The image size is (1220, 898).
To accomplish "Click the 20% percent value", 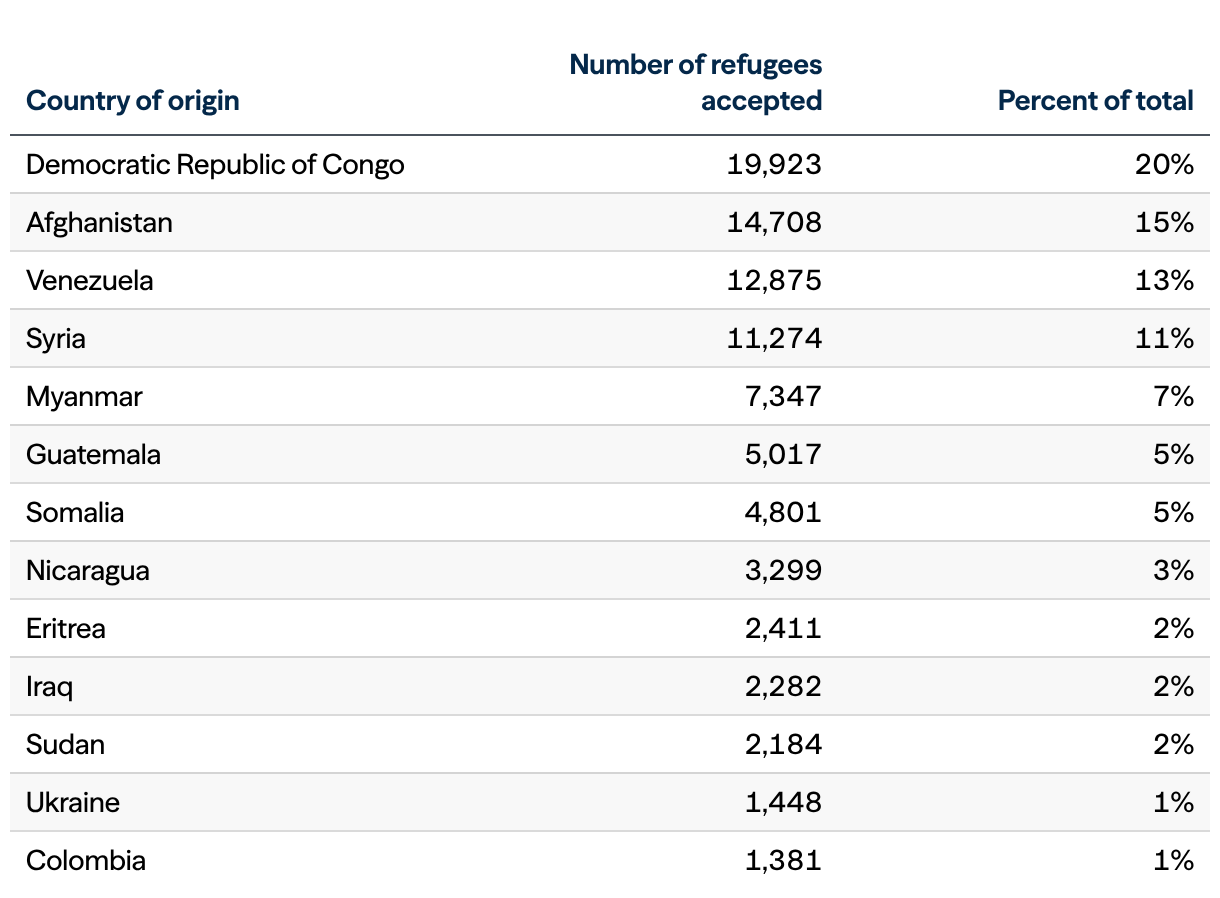I will [1164, 164].
